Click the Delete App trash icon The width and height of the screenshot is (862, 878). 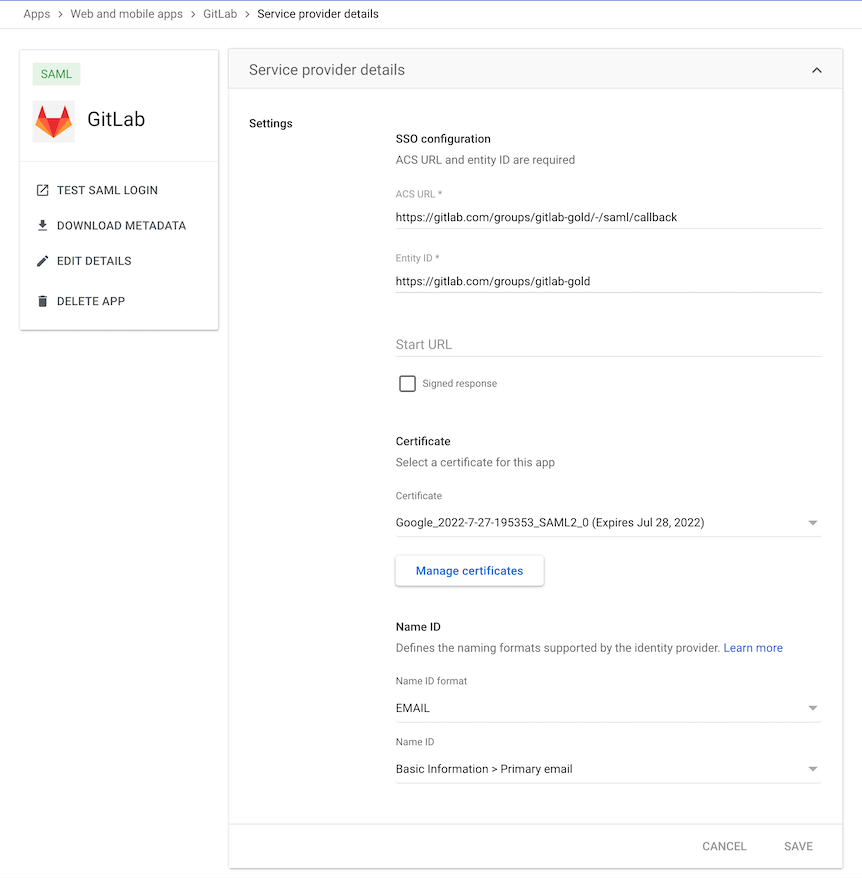click(x=42, y=301)
